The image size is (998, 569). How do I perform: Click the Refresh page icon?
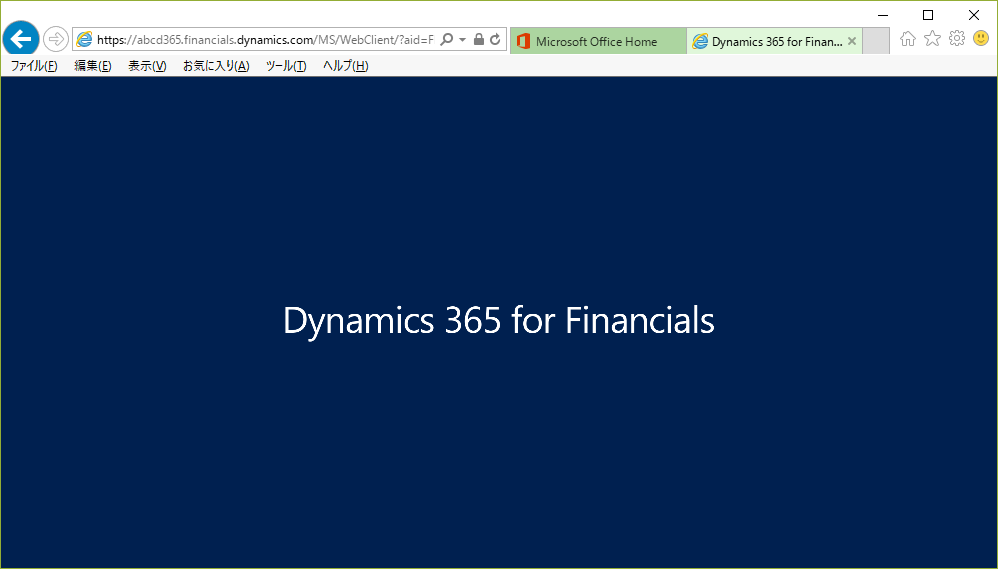pyautogui.click(x=495, y=39)
